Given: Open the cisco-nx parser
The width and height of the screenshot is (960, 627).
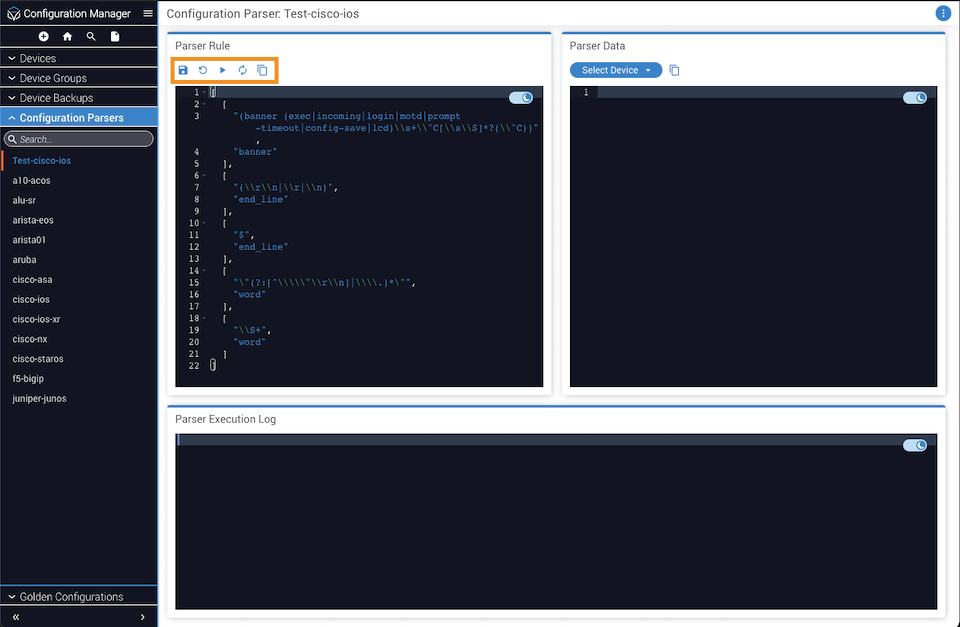Looking at the screenshot, I should pyautogui.click(x=30, y=339).
